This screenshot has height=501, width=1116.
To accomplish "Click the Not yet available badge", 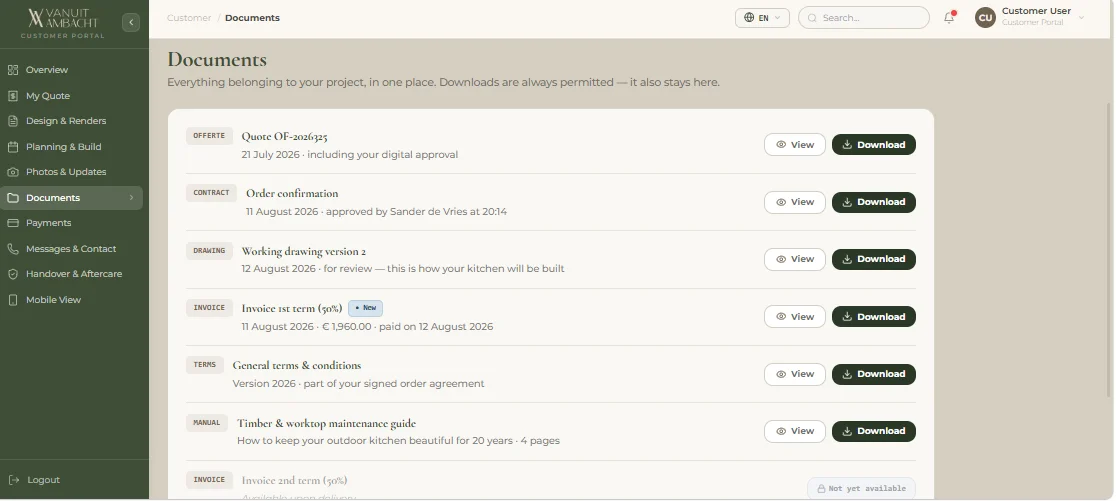I will pyautogui.click(x=861, y=489).
